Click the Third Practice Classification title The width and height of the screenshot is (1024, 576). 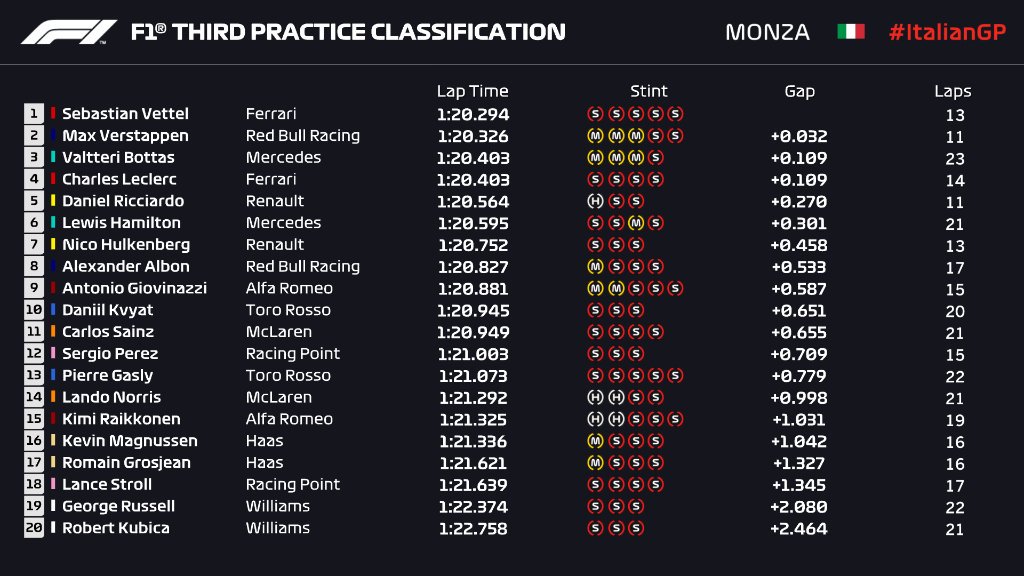click(348, 32)
